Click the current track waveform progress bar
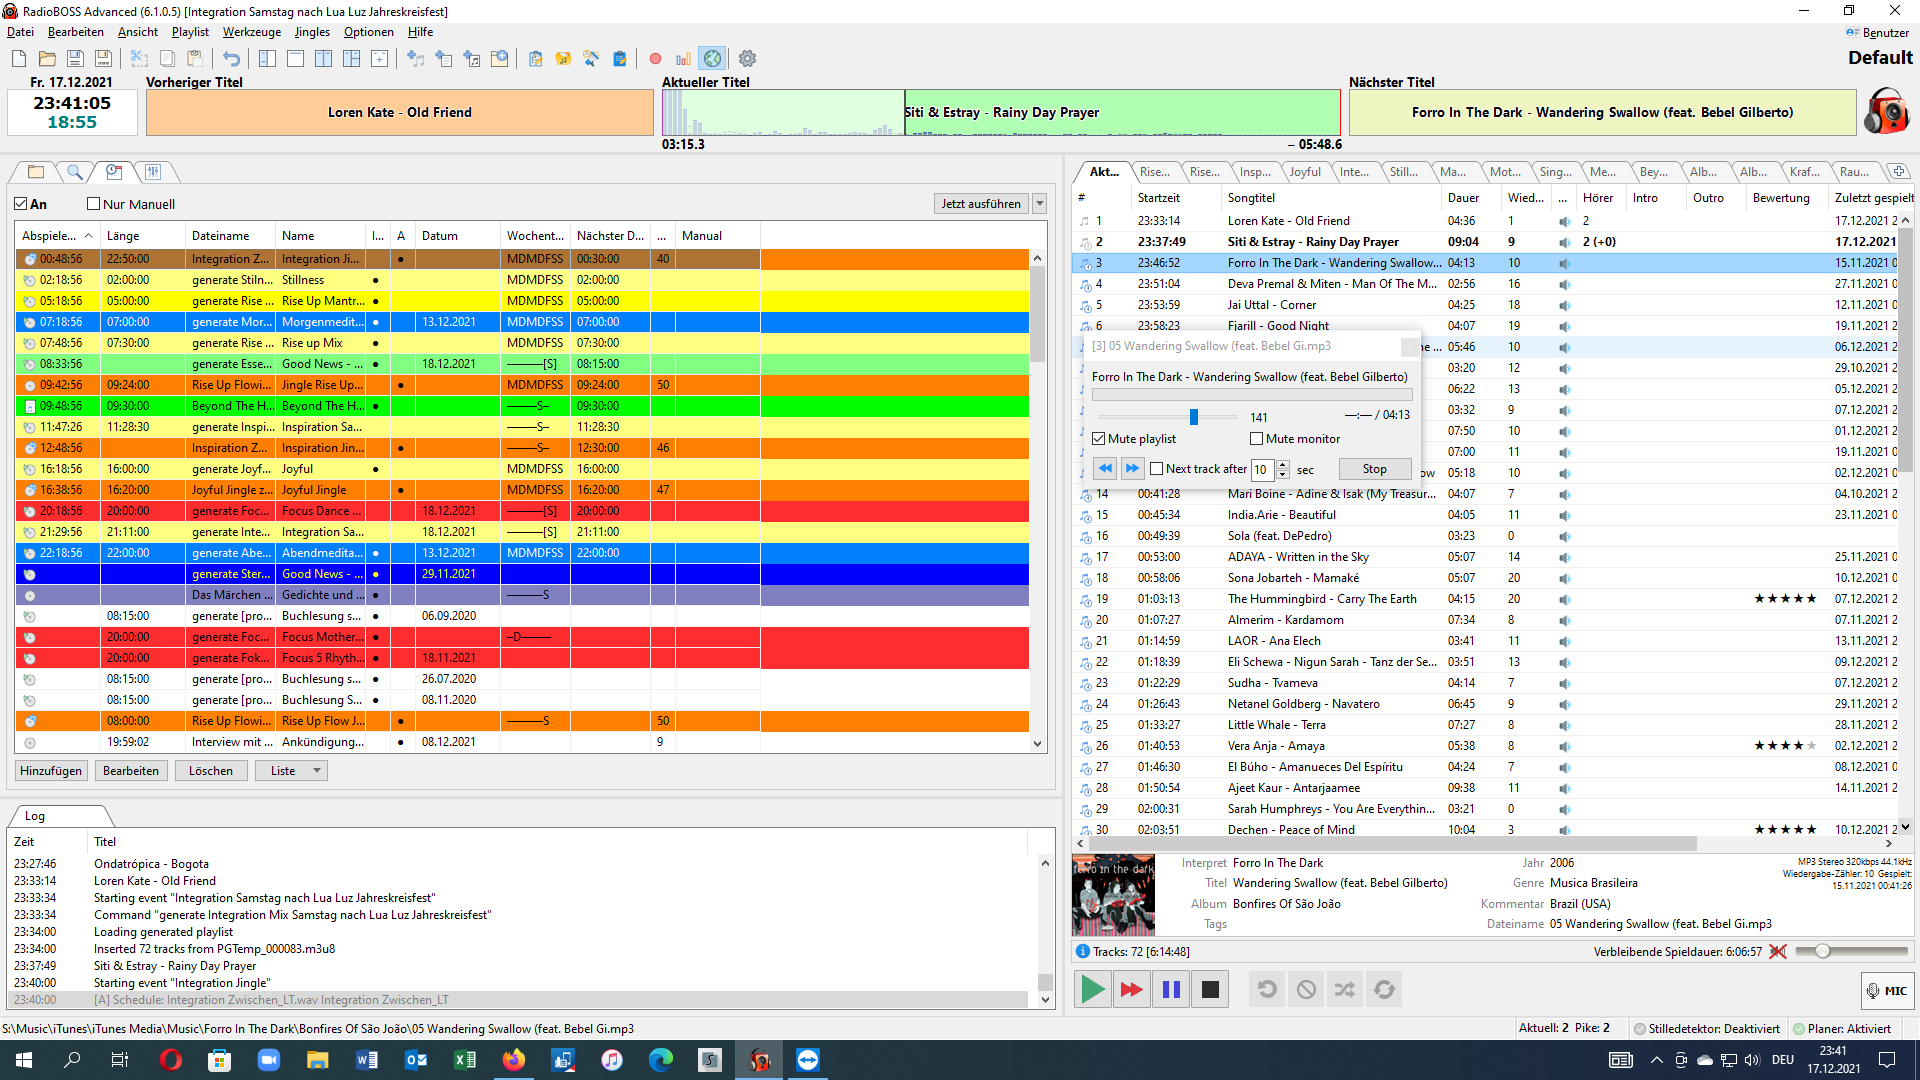The height and width of the screenshot is (1080, 1920). coord(1001,112)
